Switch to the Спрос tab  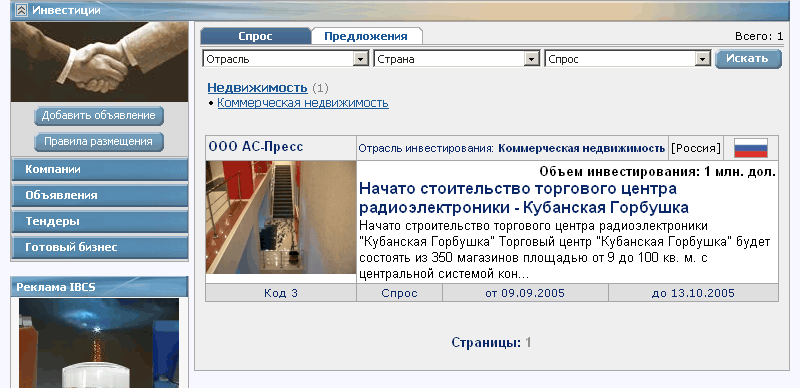click(x=255, y=36)
